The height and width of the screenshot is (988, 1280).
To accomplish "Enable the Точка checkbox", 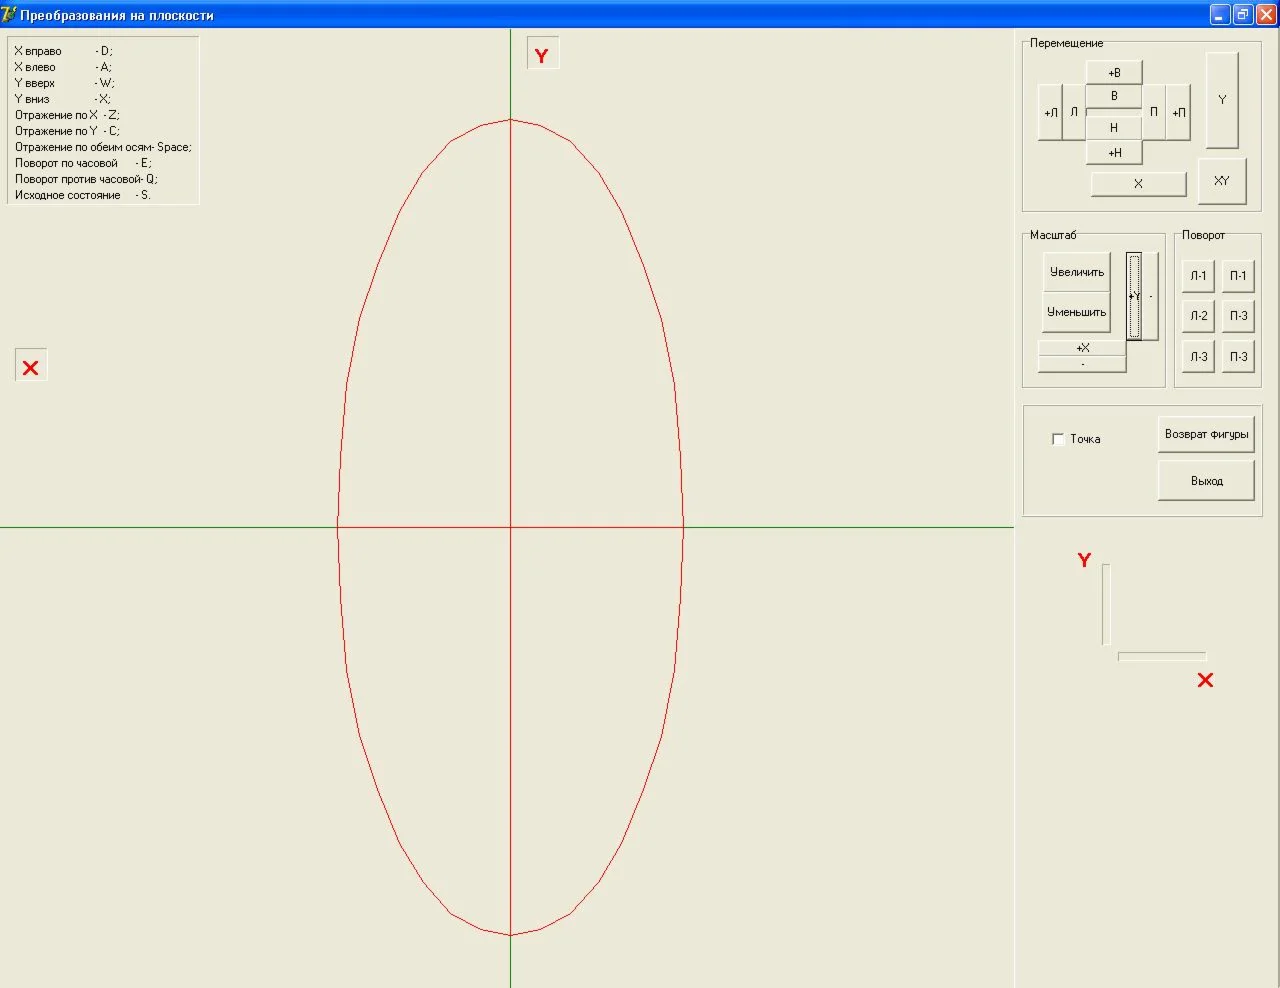I will (1058, 439).
